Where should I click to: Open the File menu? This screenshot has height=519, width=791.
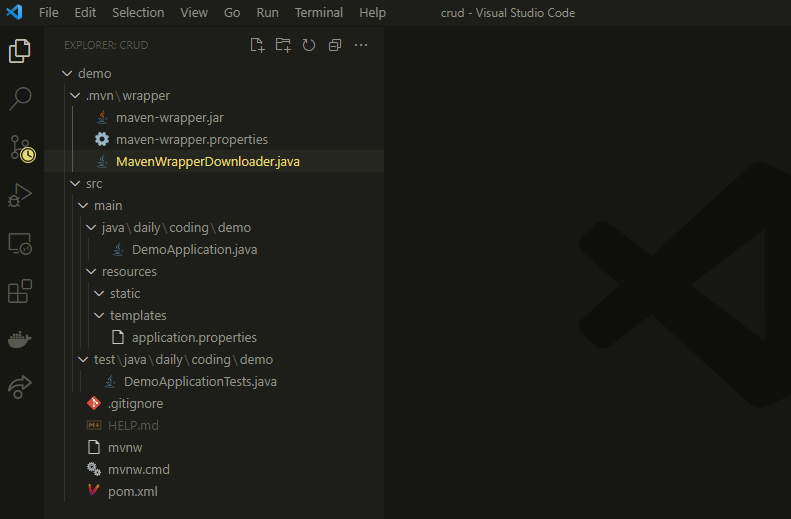(49, 13)
